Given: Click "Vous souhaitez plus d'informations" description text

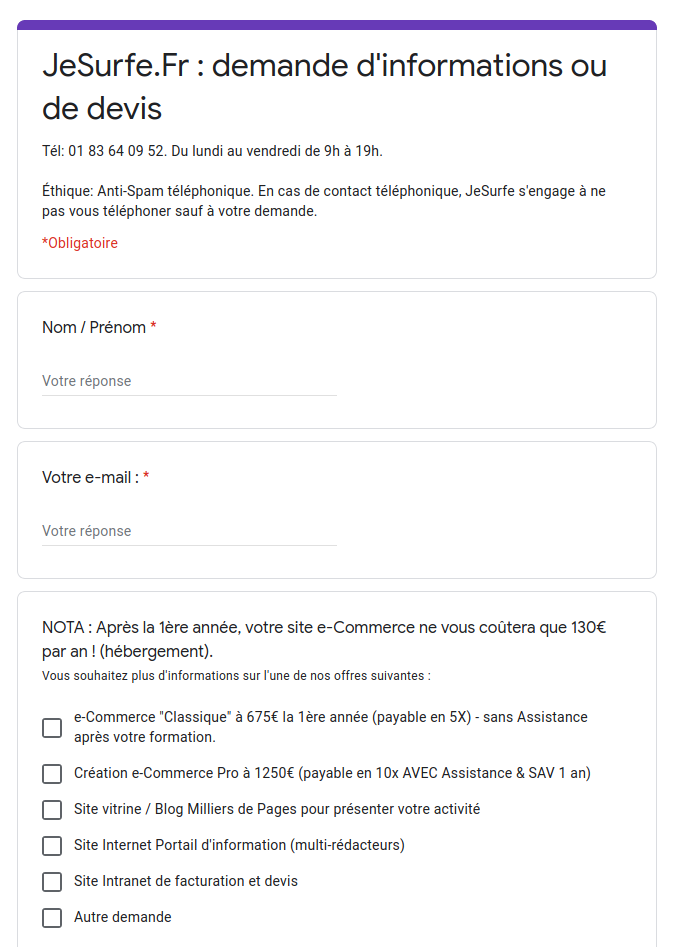Looking at the screenshot, I should (x=236, y=676).
